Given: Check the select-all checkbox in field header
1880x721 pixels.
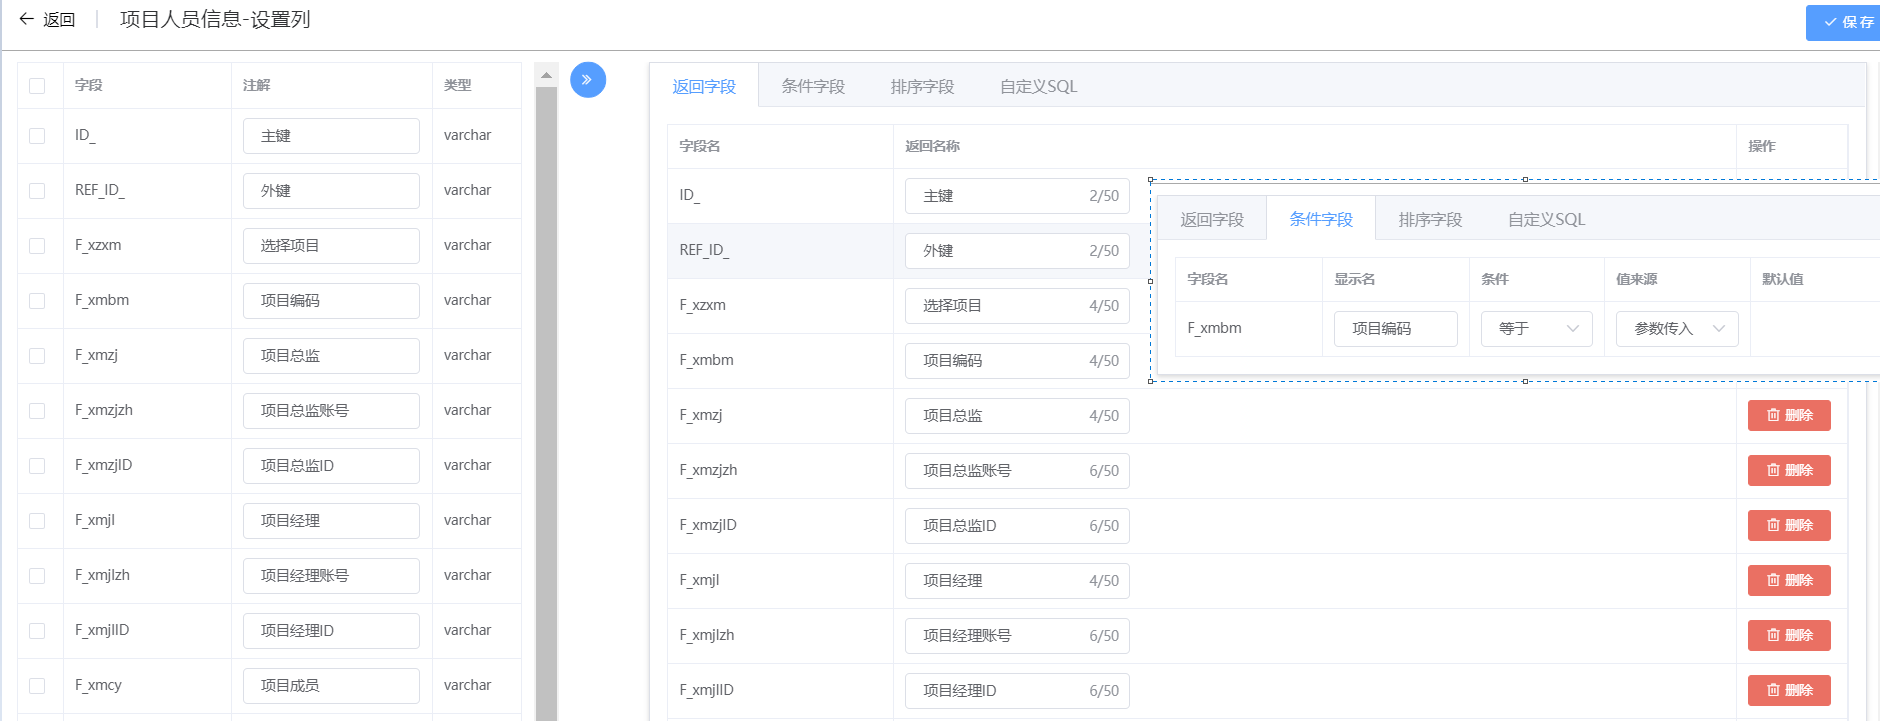Looking at the screenshot, I should click(37, 86).
